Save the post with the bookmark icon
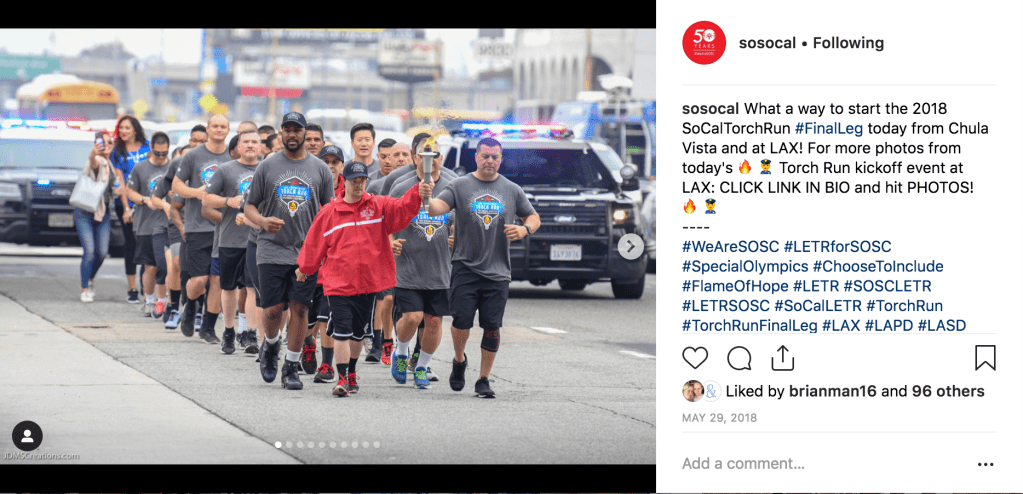The height and width of the screenshot is (494, 1023). tap(985, 358)
